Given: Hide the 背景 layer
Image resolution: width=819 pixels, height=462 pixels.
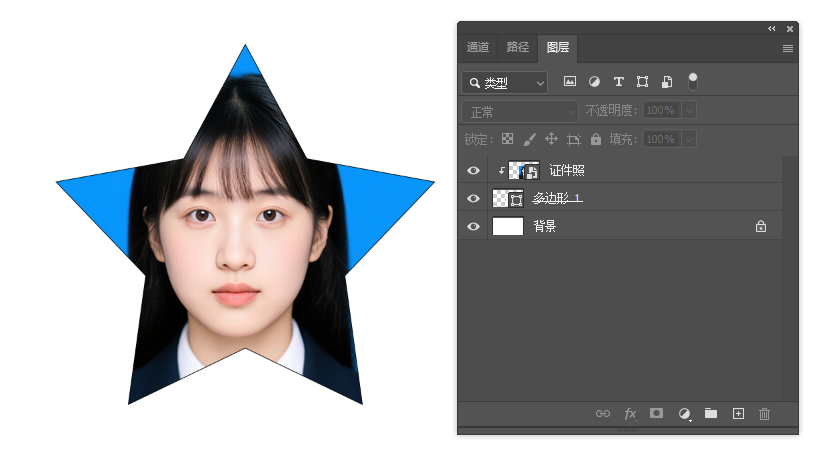Looking at the screenshot, I should (474, 227).
